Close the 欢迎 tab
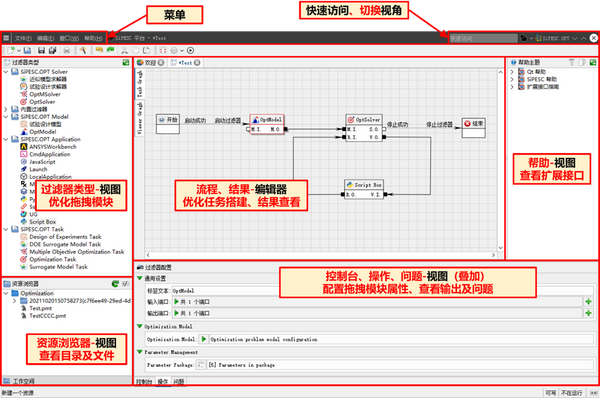The width and height of the screenshot is (600, 398). click(x=161, y=62)
